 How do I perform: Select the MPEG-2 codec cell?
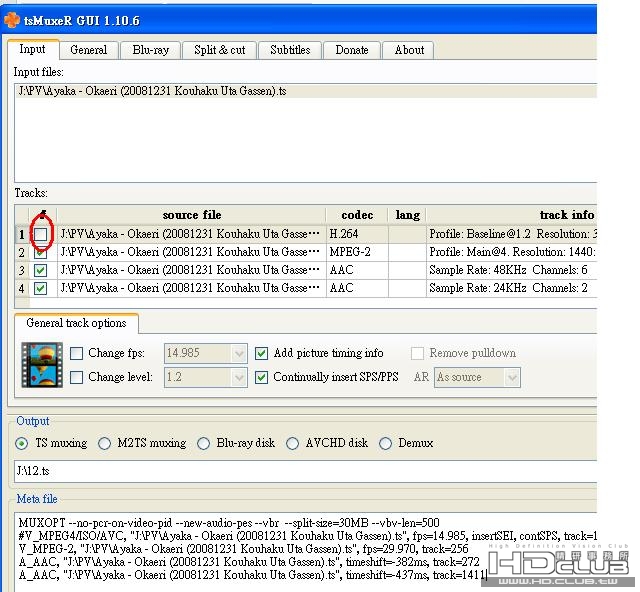click(x=357, y=252)
